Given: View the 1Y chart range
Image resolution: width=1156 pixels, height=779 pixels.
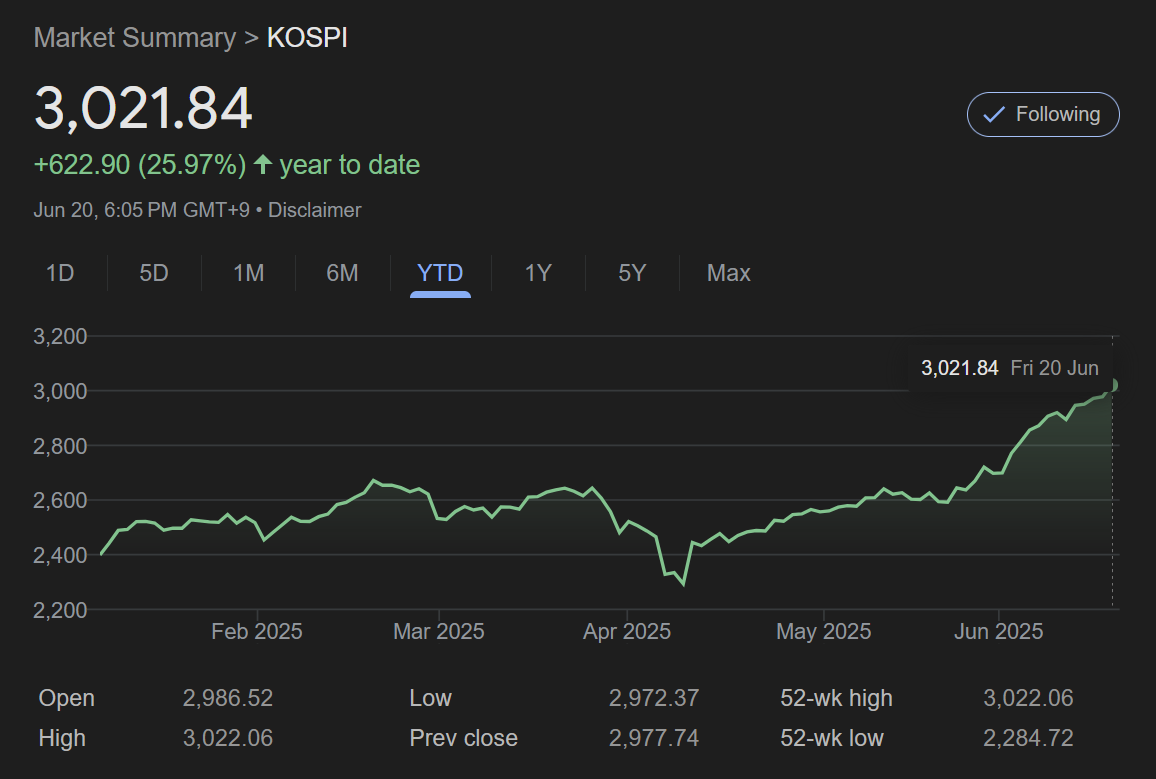Looking at the screenshot, I should (538, 273).
